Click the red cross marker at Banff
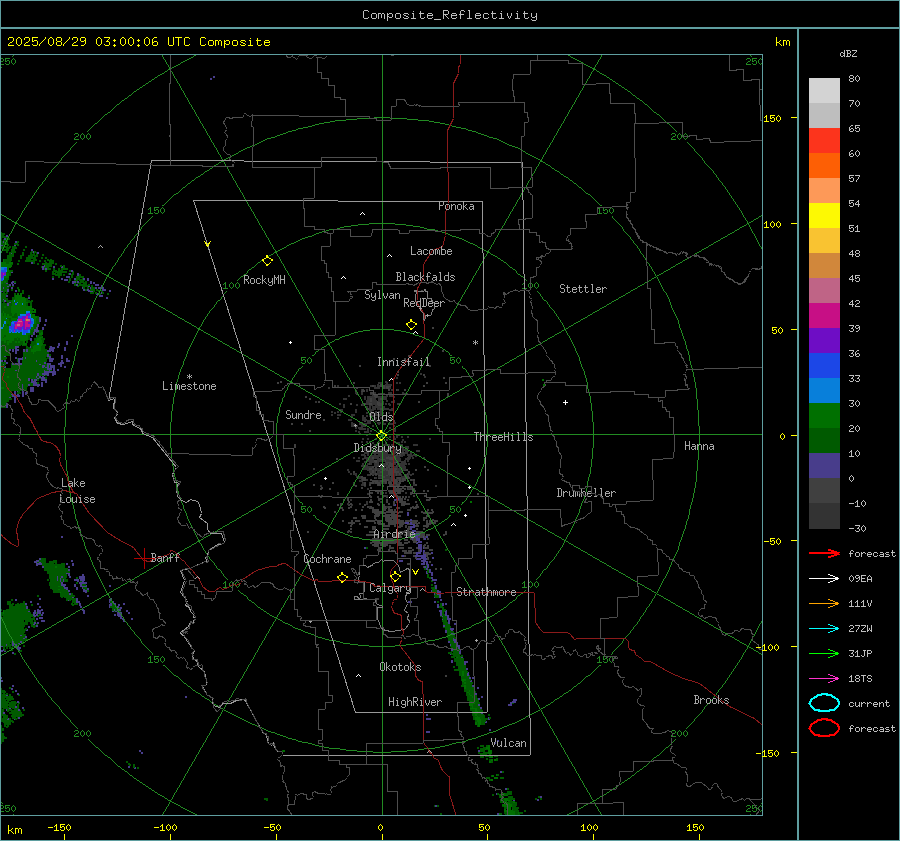The image size is (900, 841). (x=143, y=558)
